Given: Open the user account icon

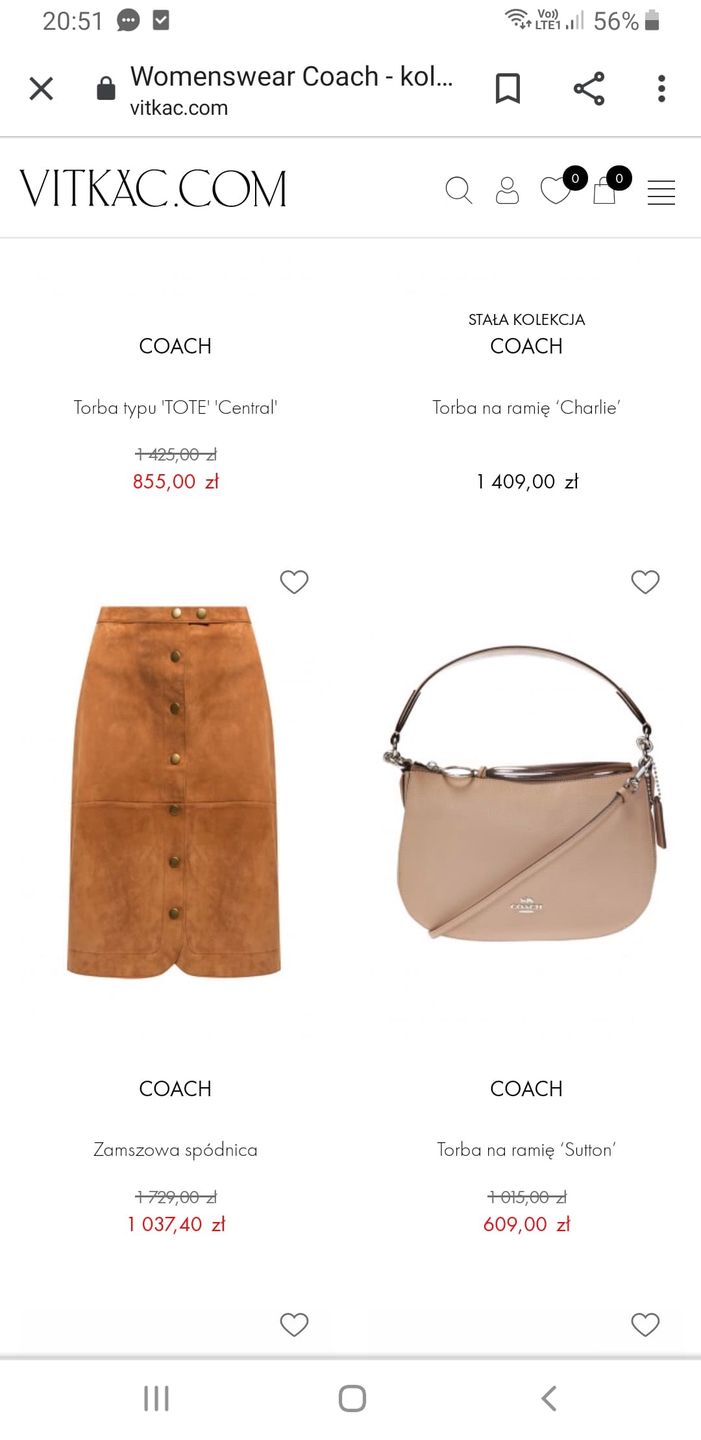Looking at the screenshot, I should pyautogui.click(x=507, y=190).
